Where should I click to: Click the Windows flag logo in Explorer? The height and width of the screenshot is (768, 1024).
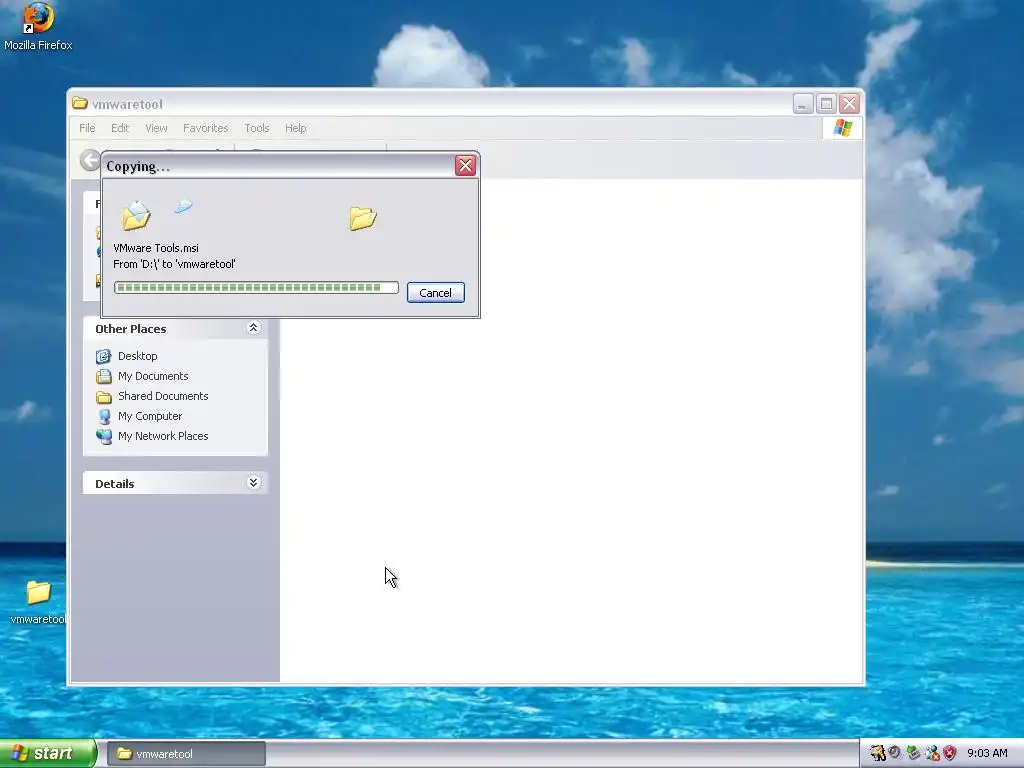842,127
